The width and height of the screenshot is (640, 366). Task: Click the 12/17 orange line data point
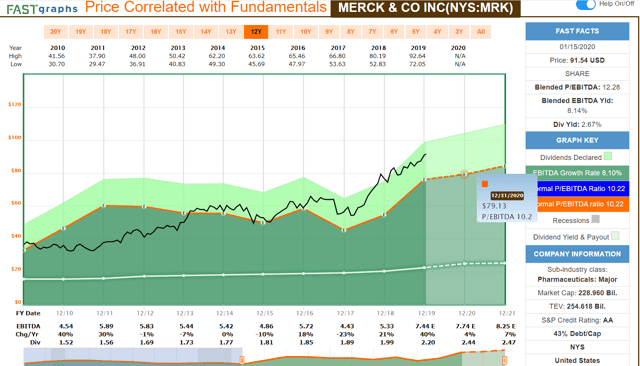point(344,230)
